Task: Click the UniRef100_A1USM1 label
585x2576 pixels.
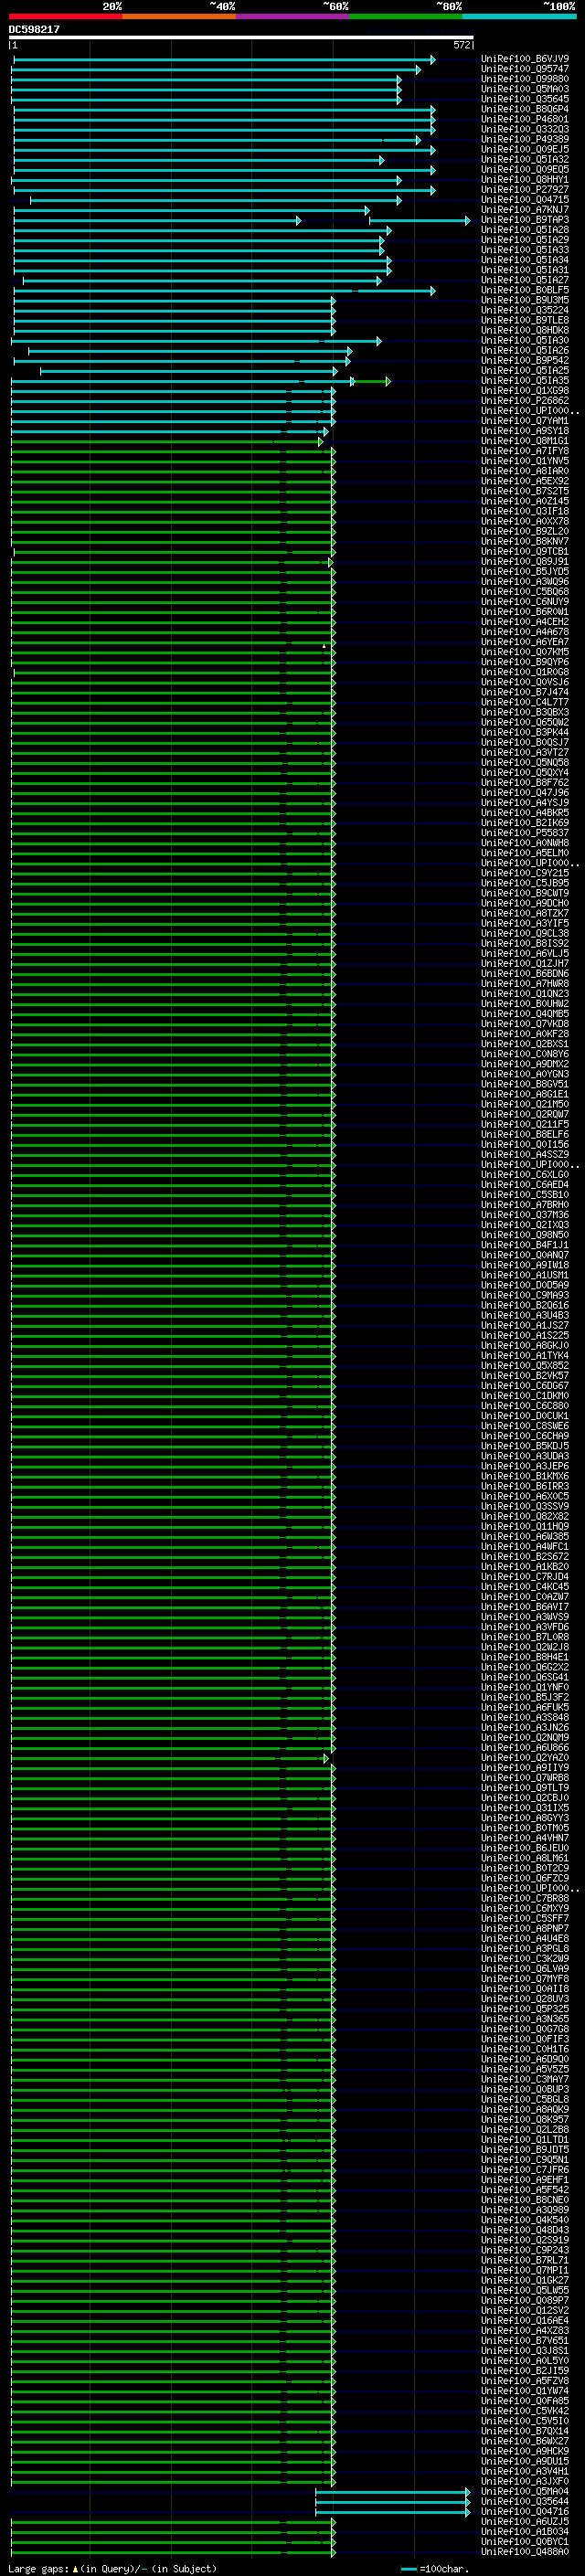Action: pos(525,1275)
